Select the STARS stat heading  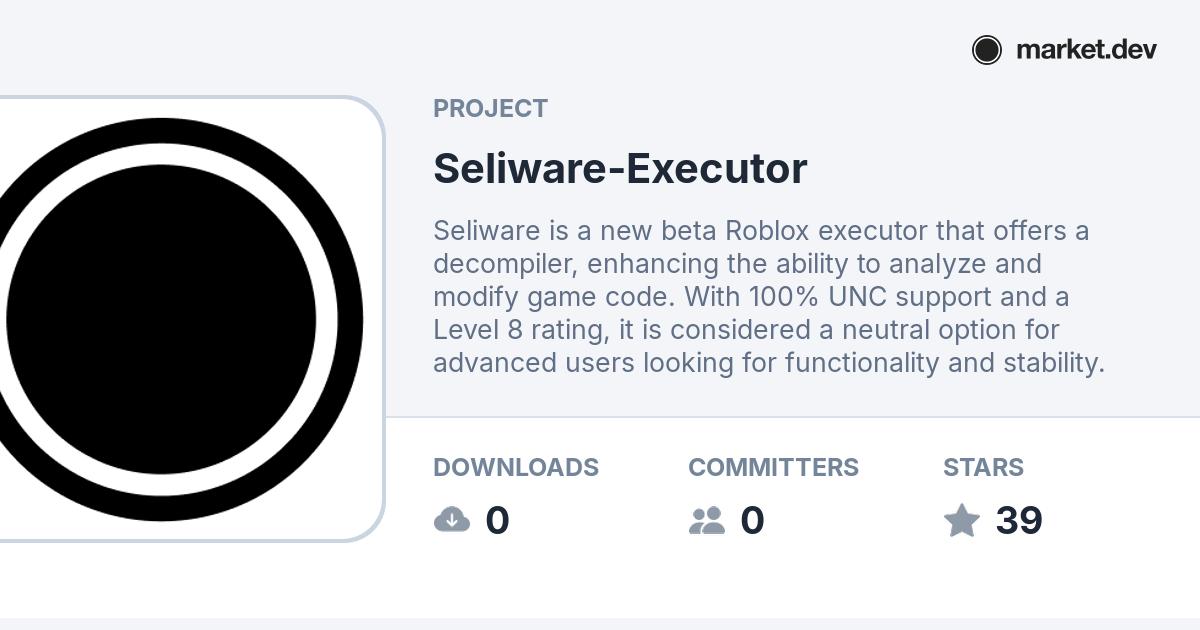(x=983, y=467)
